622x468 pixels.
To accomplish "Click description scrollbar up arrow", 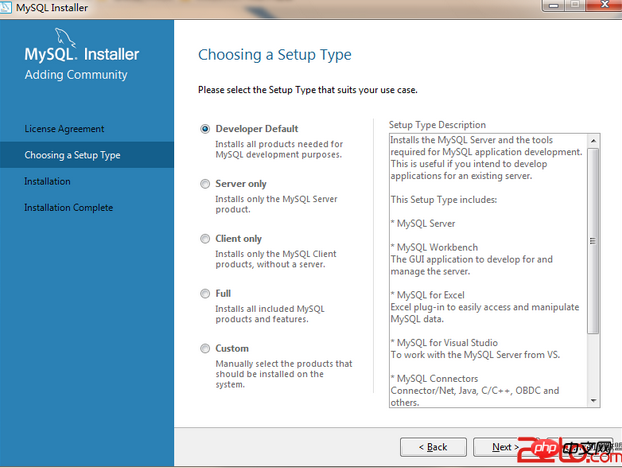I will [593, 141].
